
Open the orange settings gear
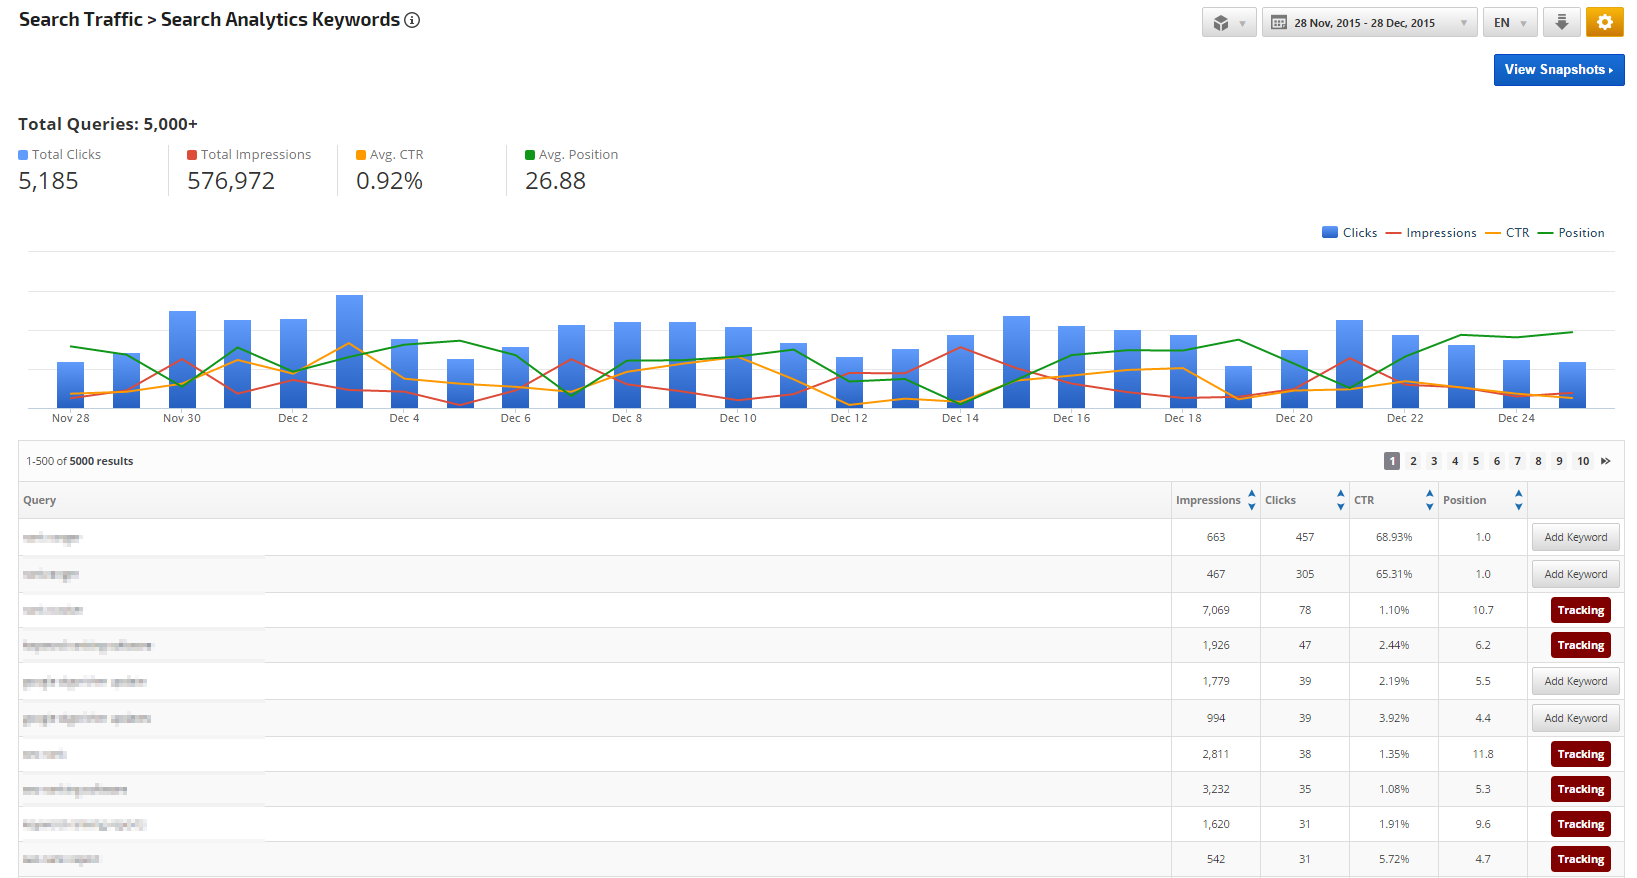click(x=1604, y=22)
